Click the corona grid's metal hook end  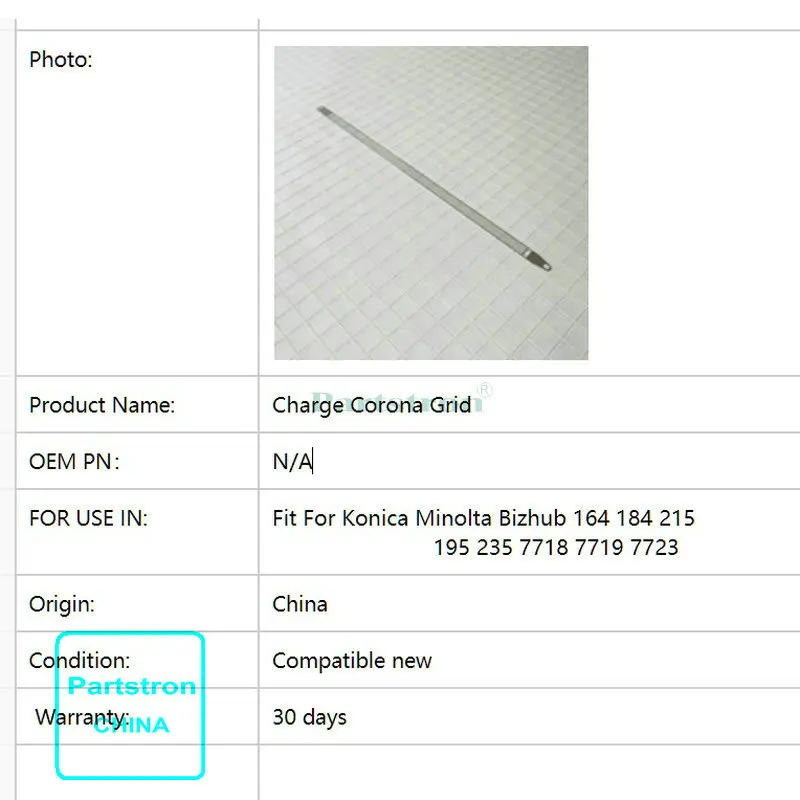tap(539, 260)
